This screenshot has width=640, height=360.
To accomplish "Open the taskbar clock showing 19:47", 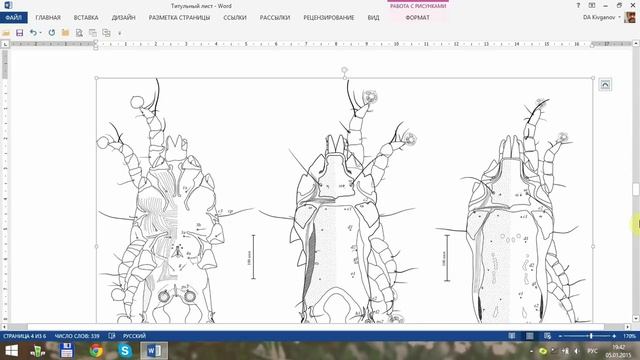I will (x=619, y=351).
